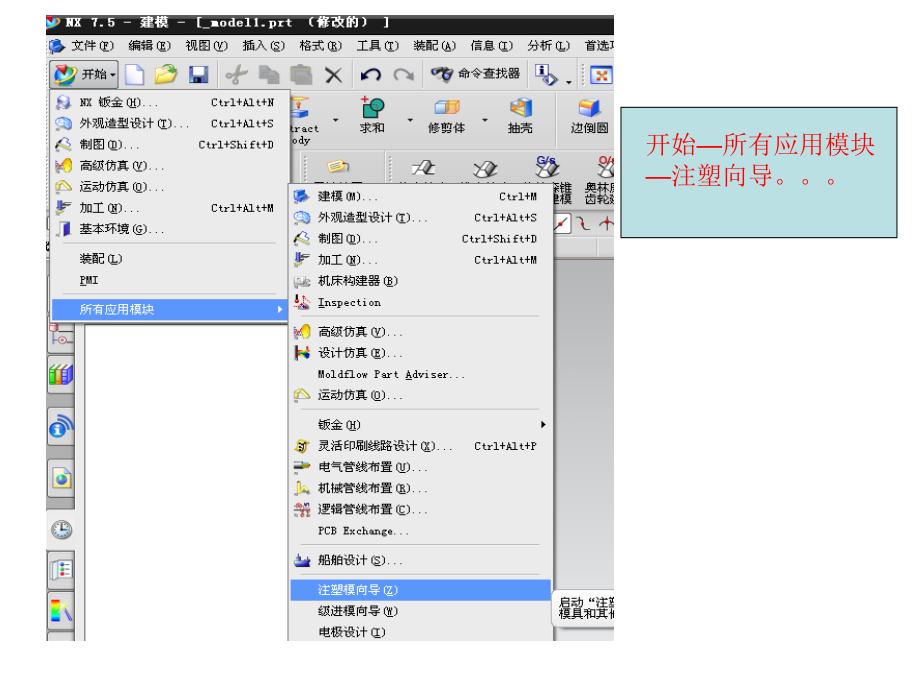This screenshot has height=690, width=920.
Task: Click the Cut scissors icon
Action: (x=236, y=75)
